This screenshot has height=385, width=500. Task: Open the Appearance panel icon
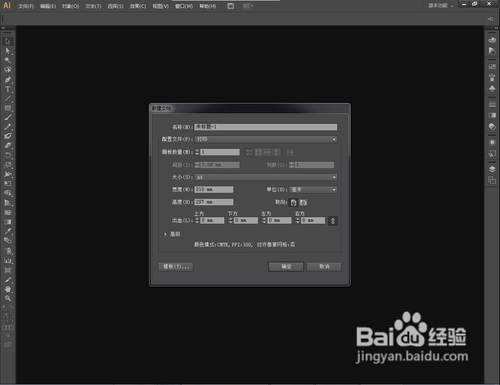(x=492, y=142)
